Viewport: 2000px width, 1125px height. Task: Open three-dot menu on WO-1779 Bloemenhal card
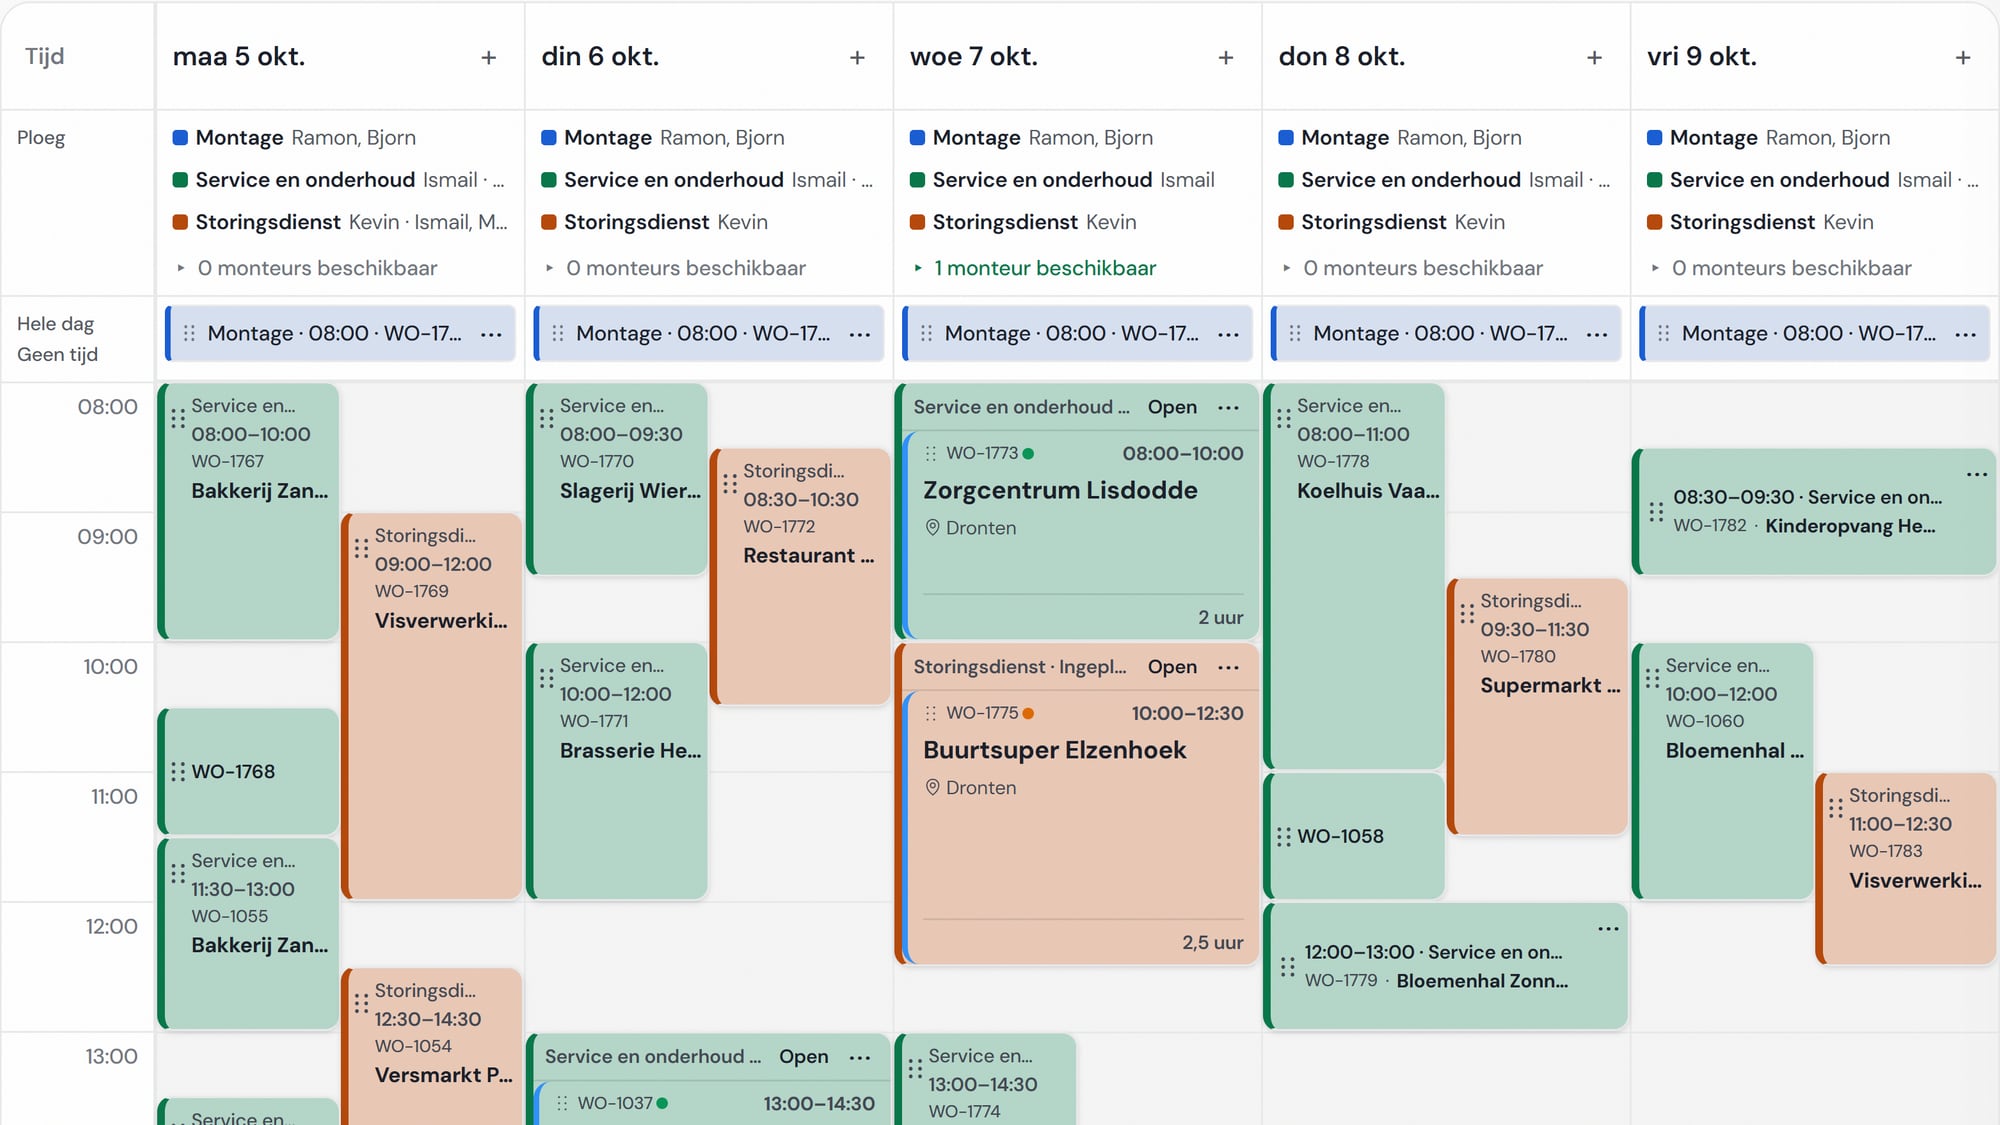click(x=1608, y=929)
